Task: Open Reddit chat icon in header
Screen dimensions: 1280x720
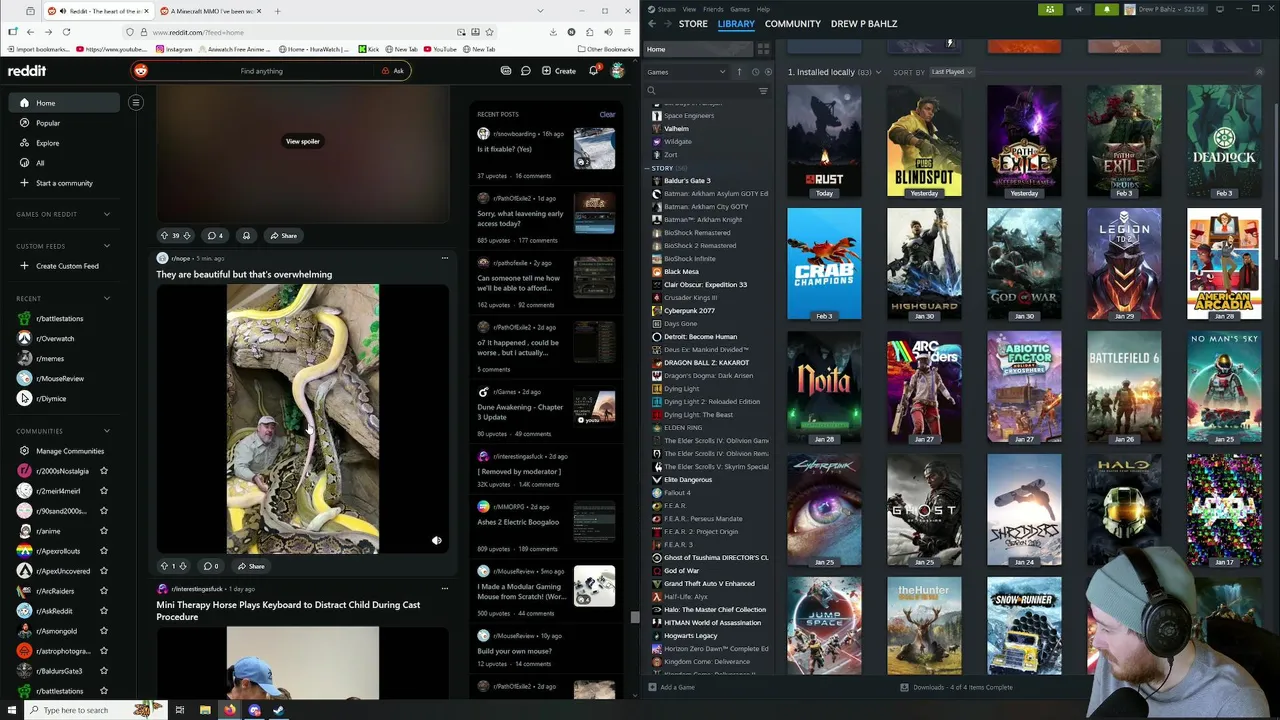Action: pyautogui.click(x=525, y=71)
